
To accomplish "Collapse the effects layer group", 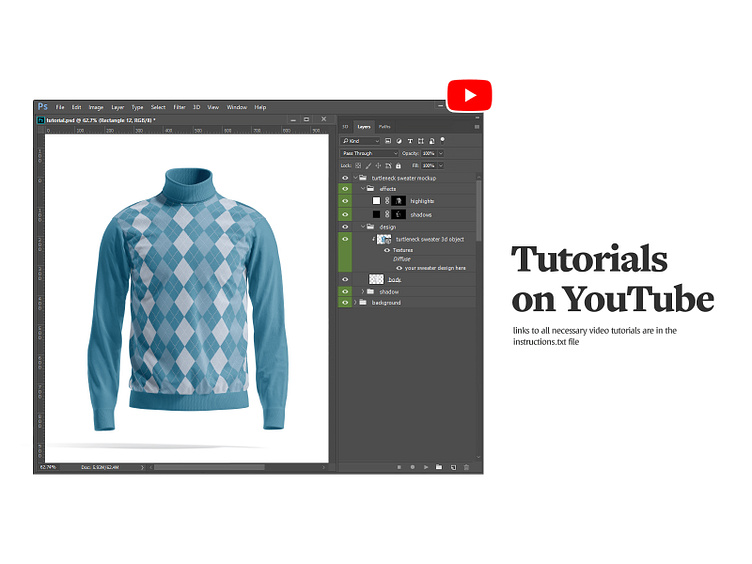I will (362, 189).
